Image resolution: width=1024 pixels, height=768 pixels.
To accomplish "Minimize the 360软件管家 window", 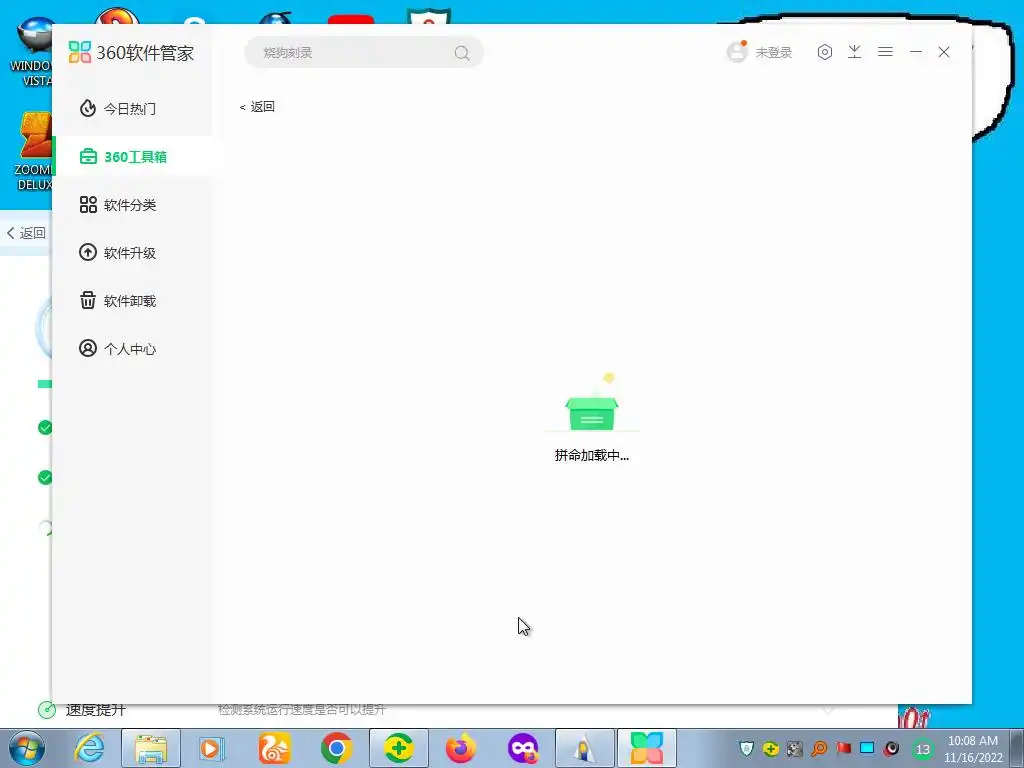I will click(x=916, y=52).
